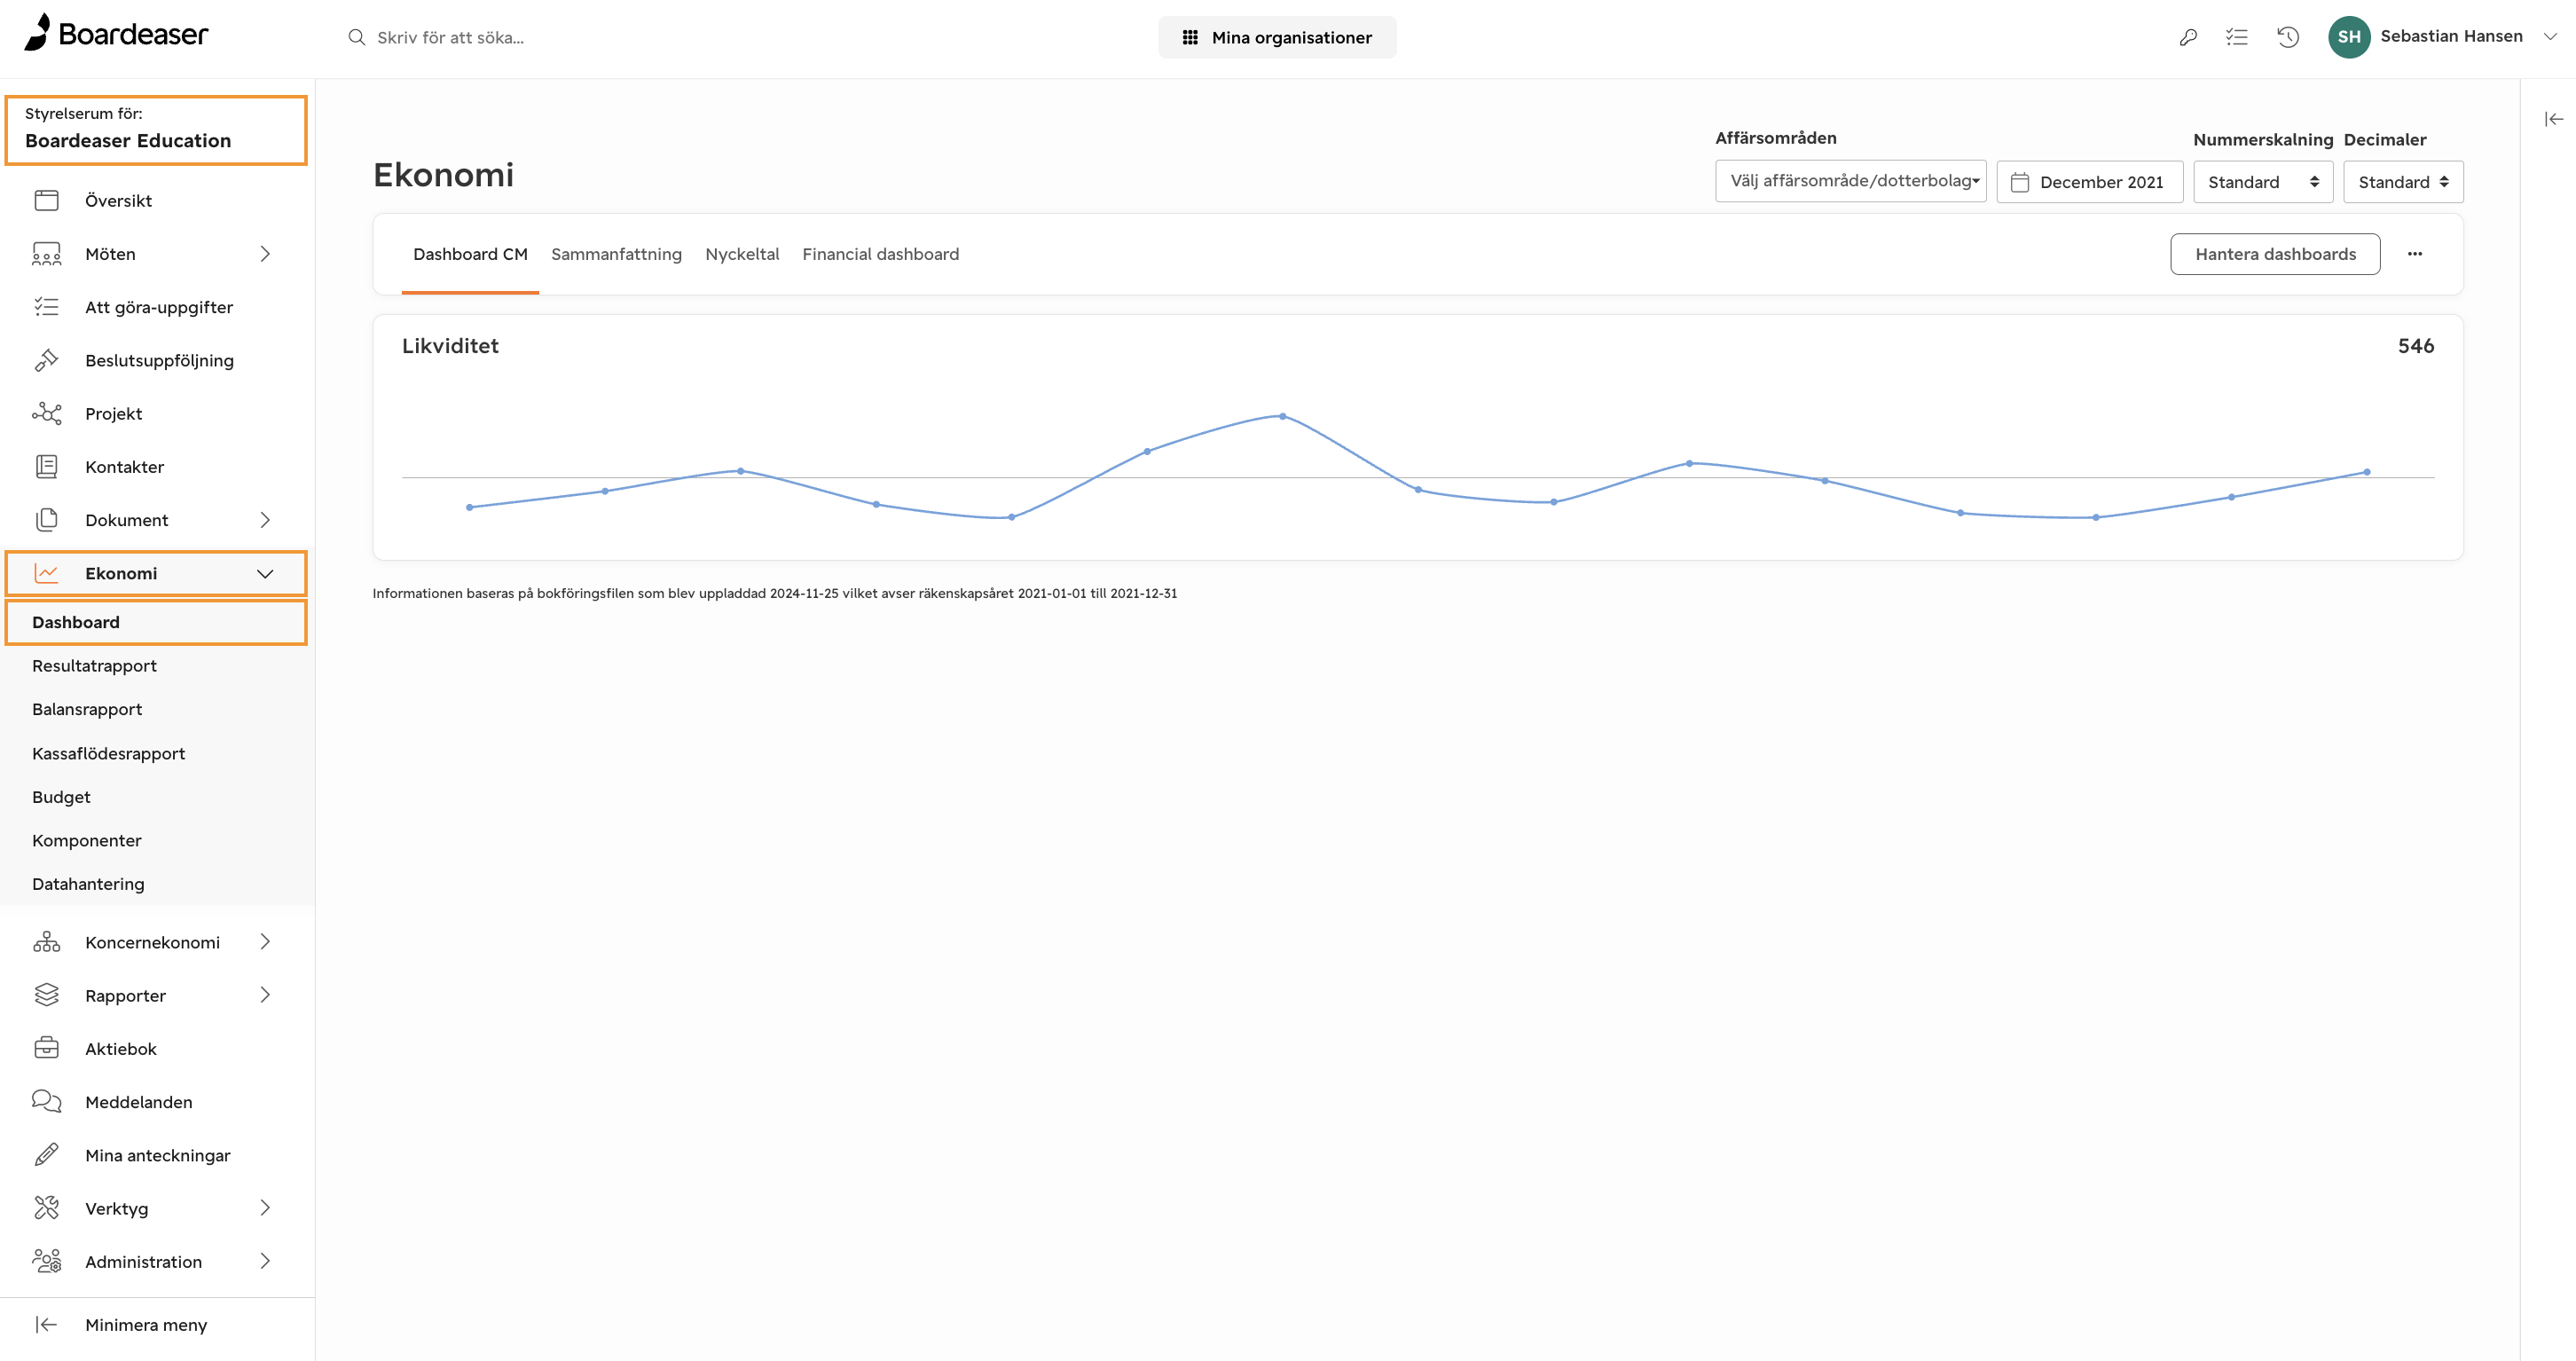This screenshot has height=1361, width=2576.
Task: Click the SH user avatar
Action: pos(2349,37)
